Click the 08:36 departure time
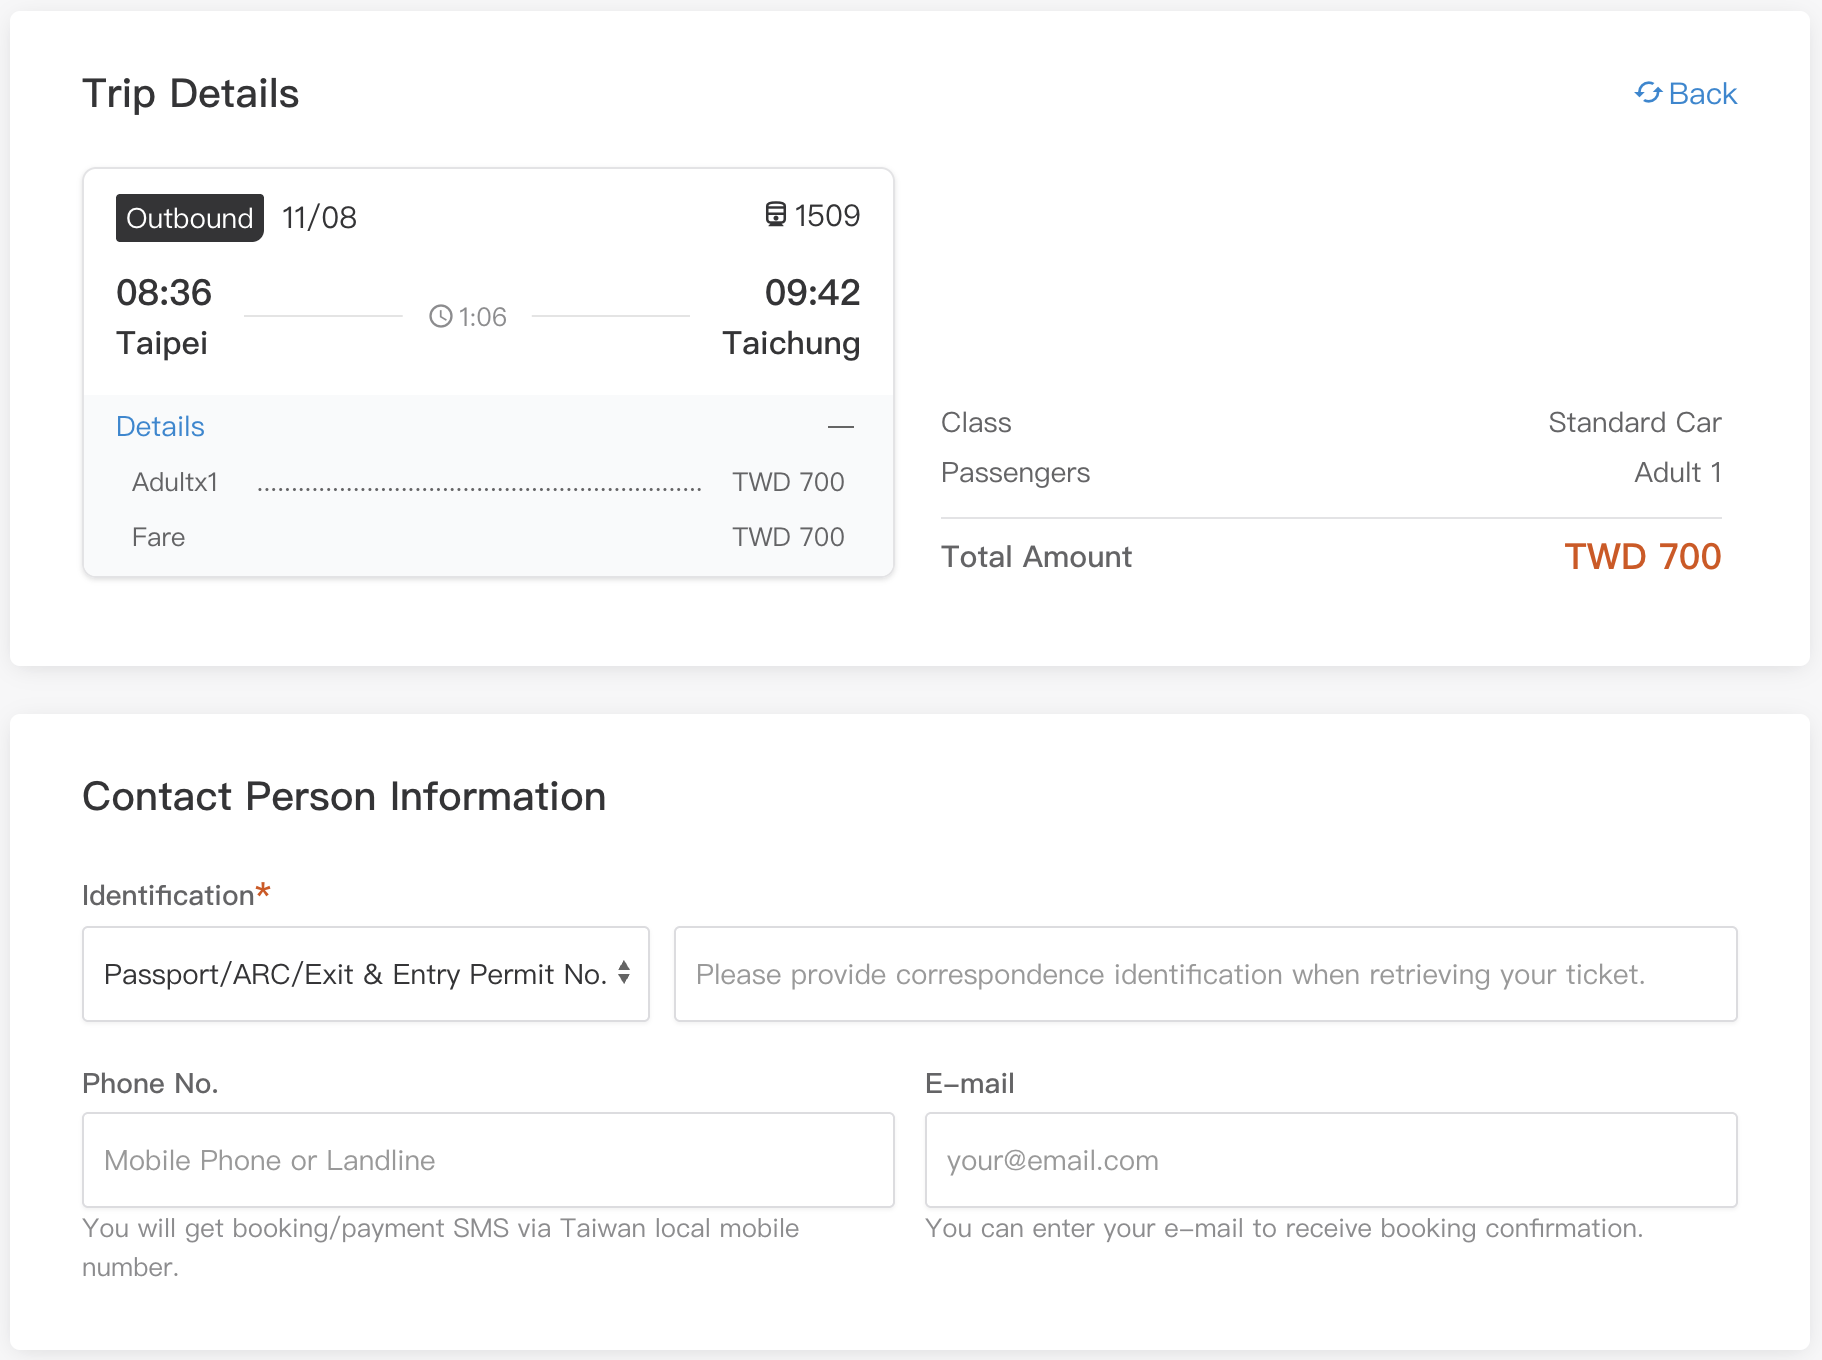Screen dimensions: 1822x1360 (164, 293)
